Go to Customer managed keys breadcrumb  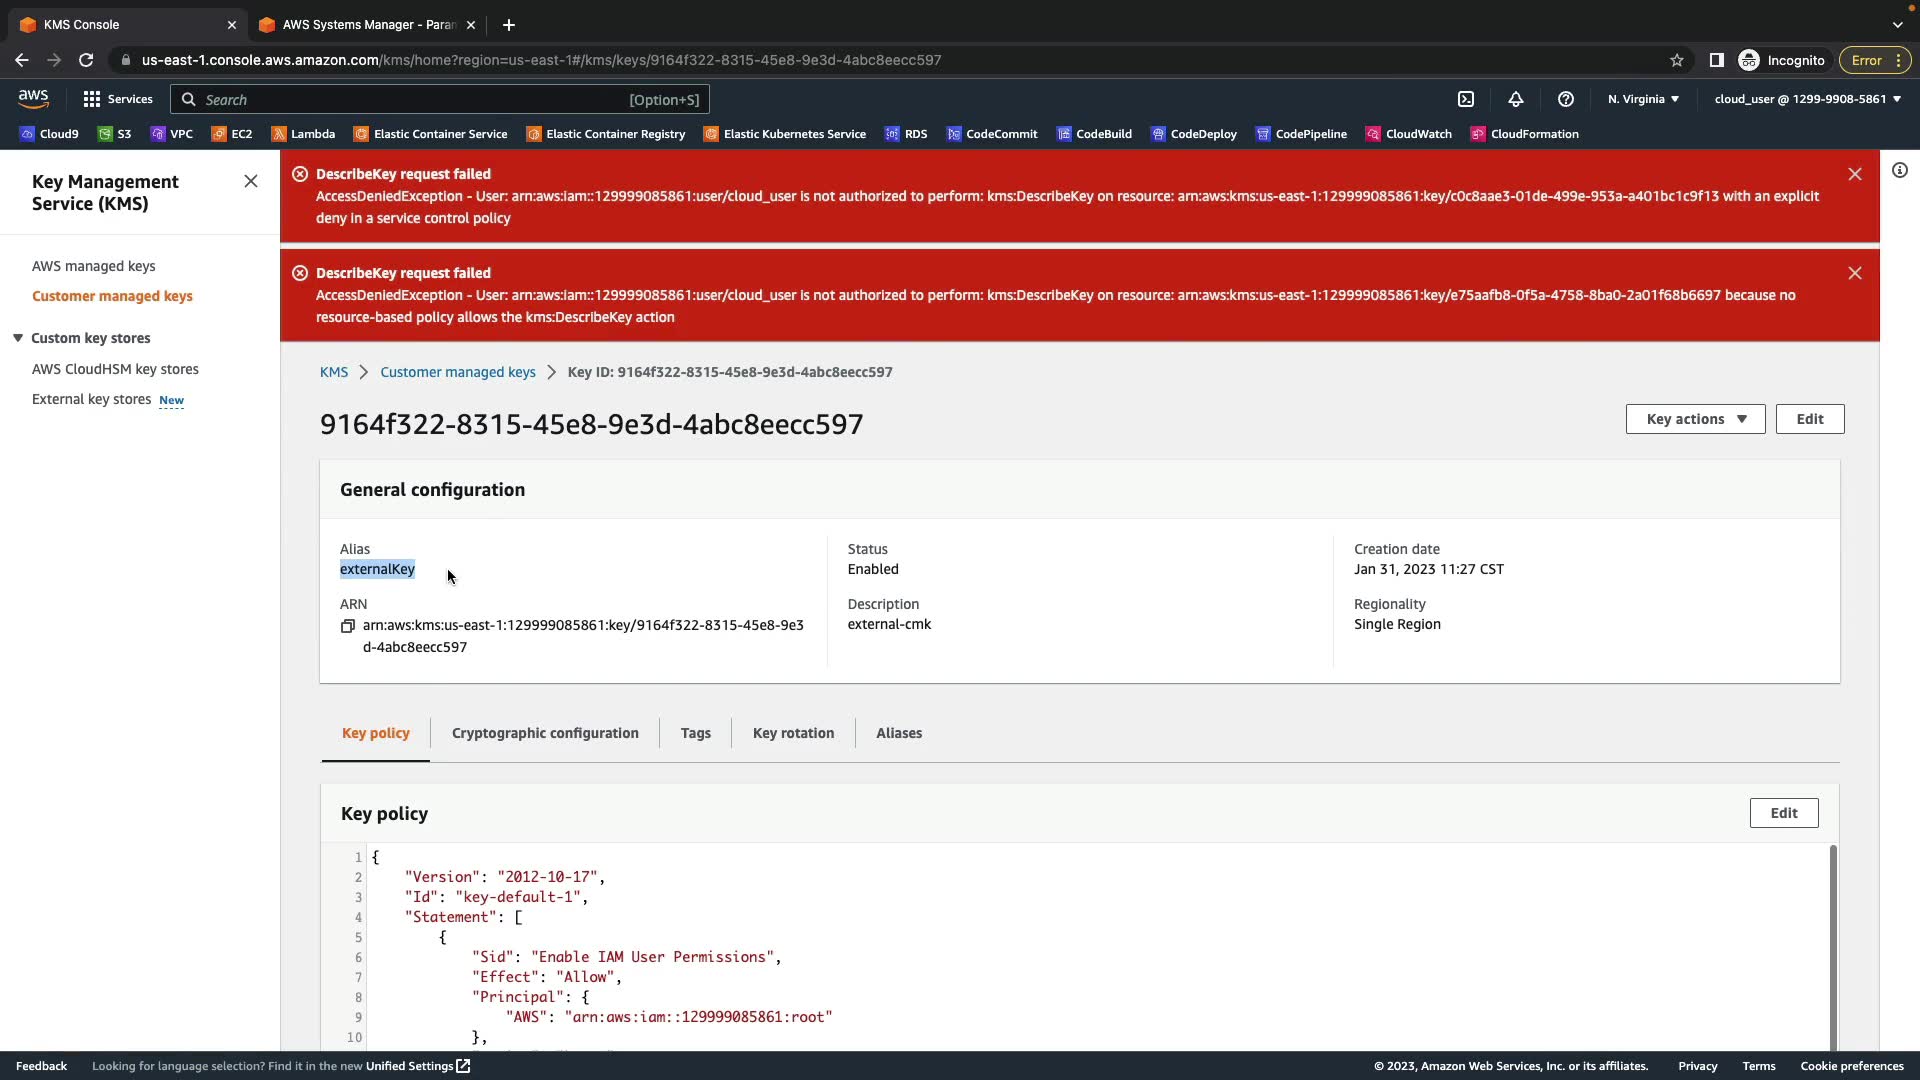tap(457, 372)
